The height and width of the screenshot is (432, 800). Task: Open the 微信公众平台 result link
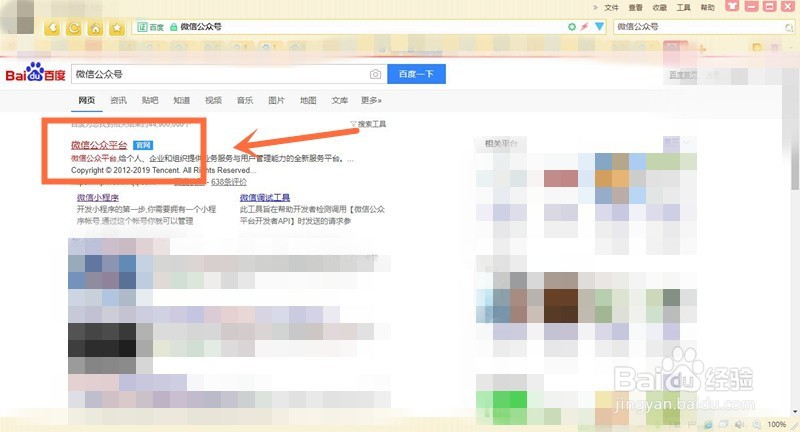pyautogui.click(x=99, y=145)
